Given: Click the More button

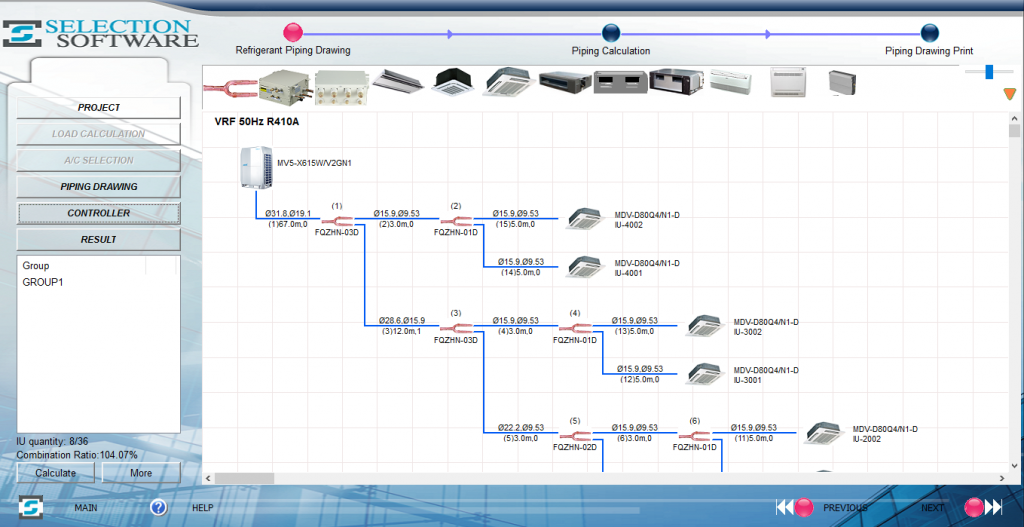Looking at the screenshot, I should [x=141, y=473].
